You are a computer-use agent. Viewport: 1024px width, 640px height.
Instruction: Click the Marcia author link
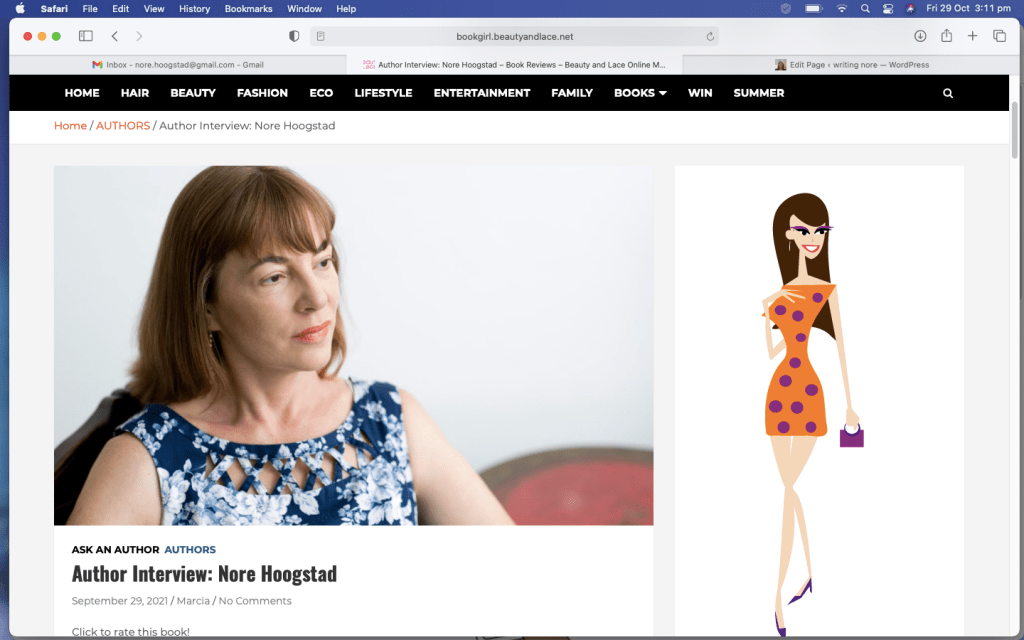(x=193, y=601)
